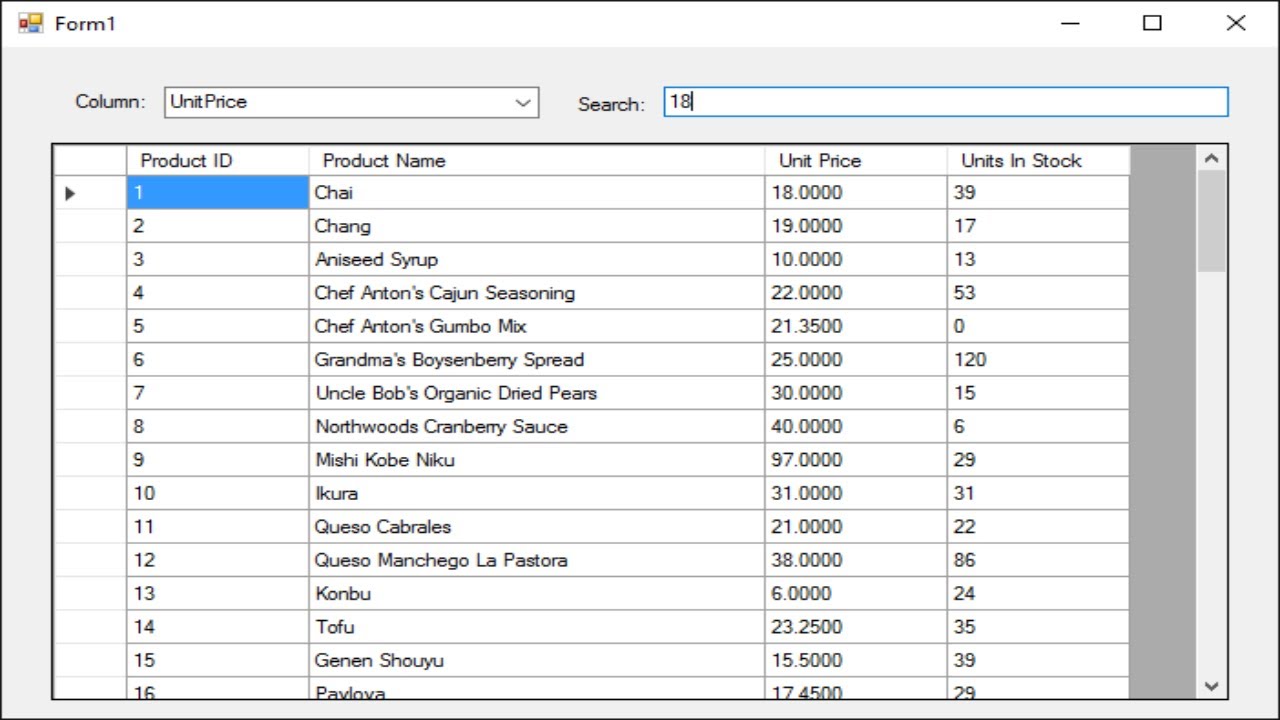1280x720 pixels.
Task: Select Northwoods Cranberry Sauce cell
Action: click(537, 426)
